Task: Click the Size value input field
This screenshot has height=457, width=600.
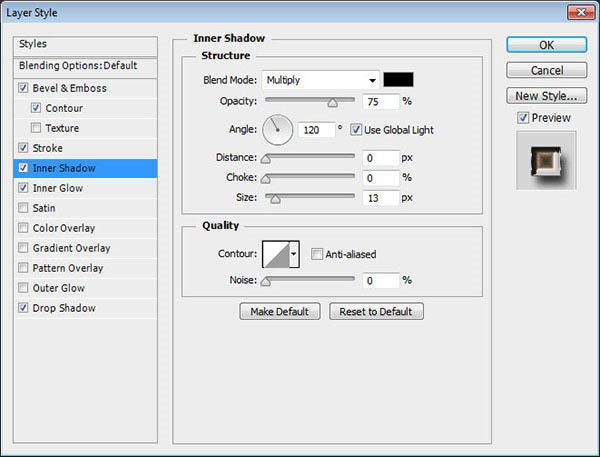Action: (x=381, y=198)
